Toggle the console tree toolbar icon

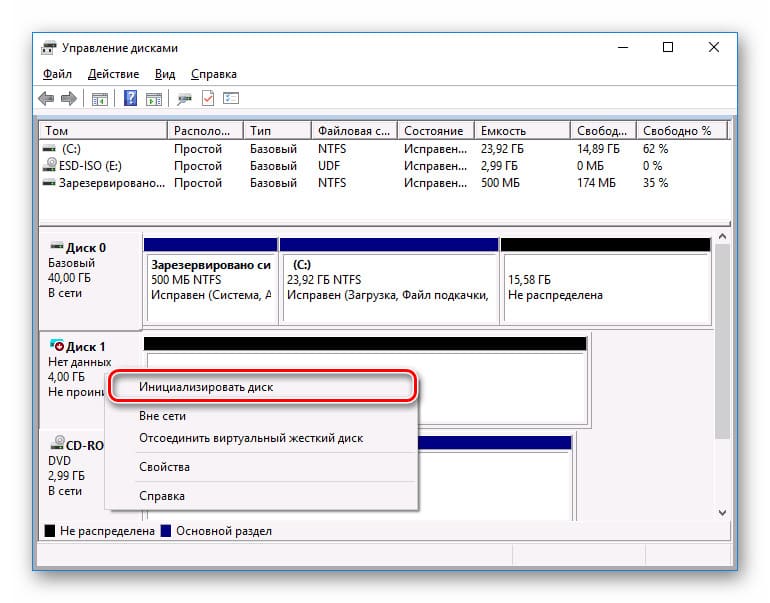[99, 99]
